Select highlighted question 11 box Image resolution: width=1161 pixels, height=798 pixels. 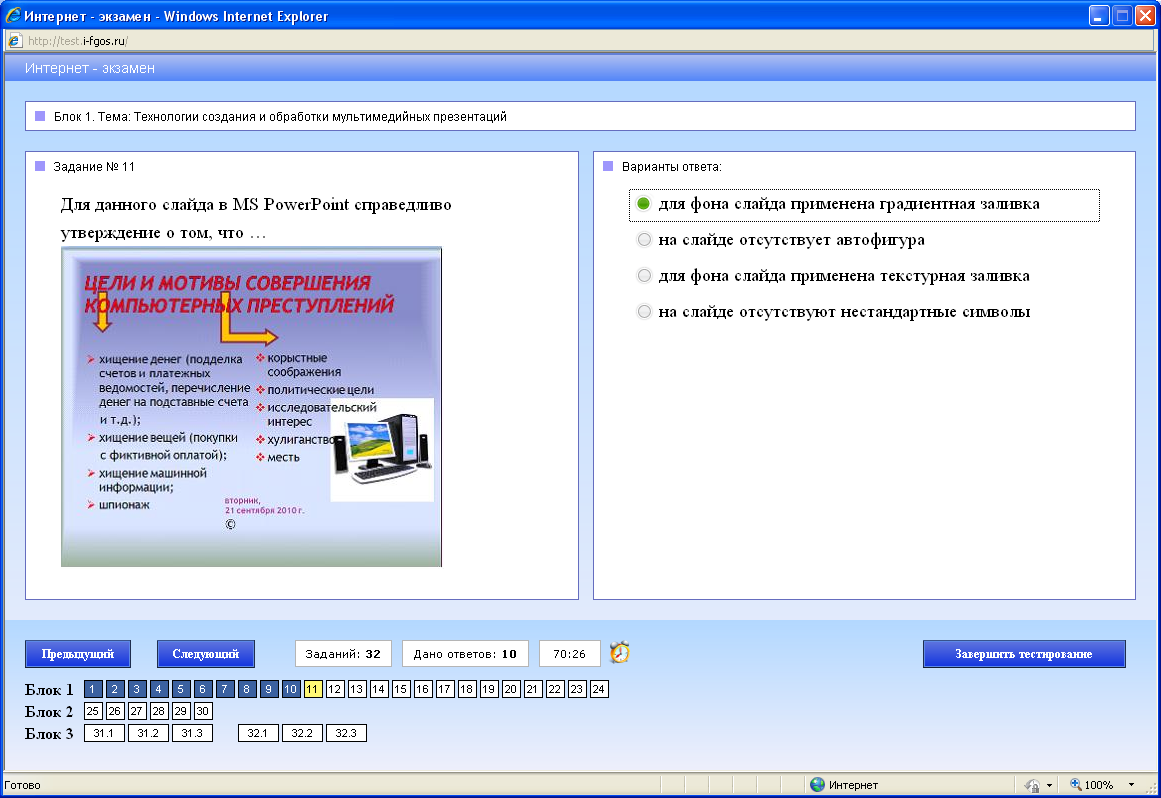[x=312, y=689]
